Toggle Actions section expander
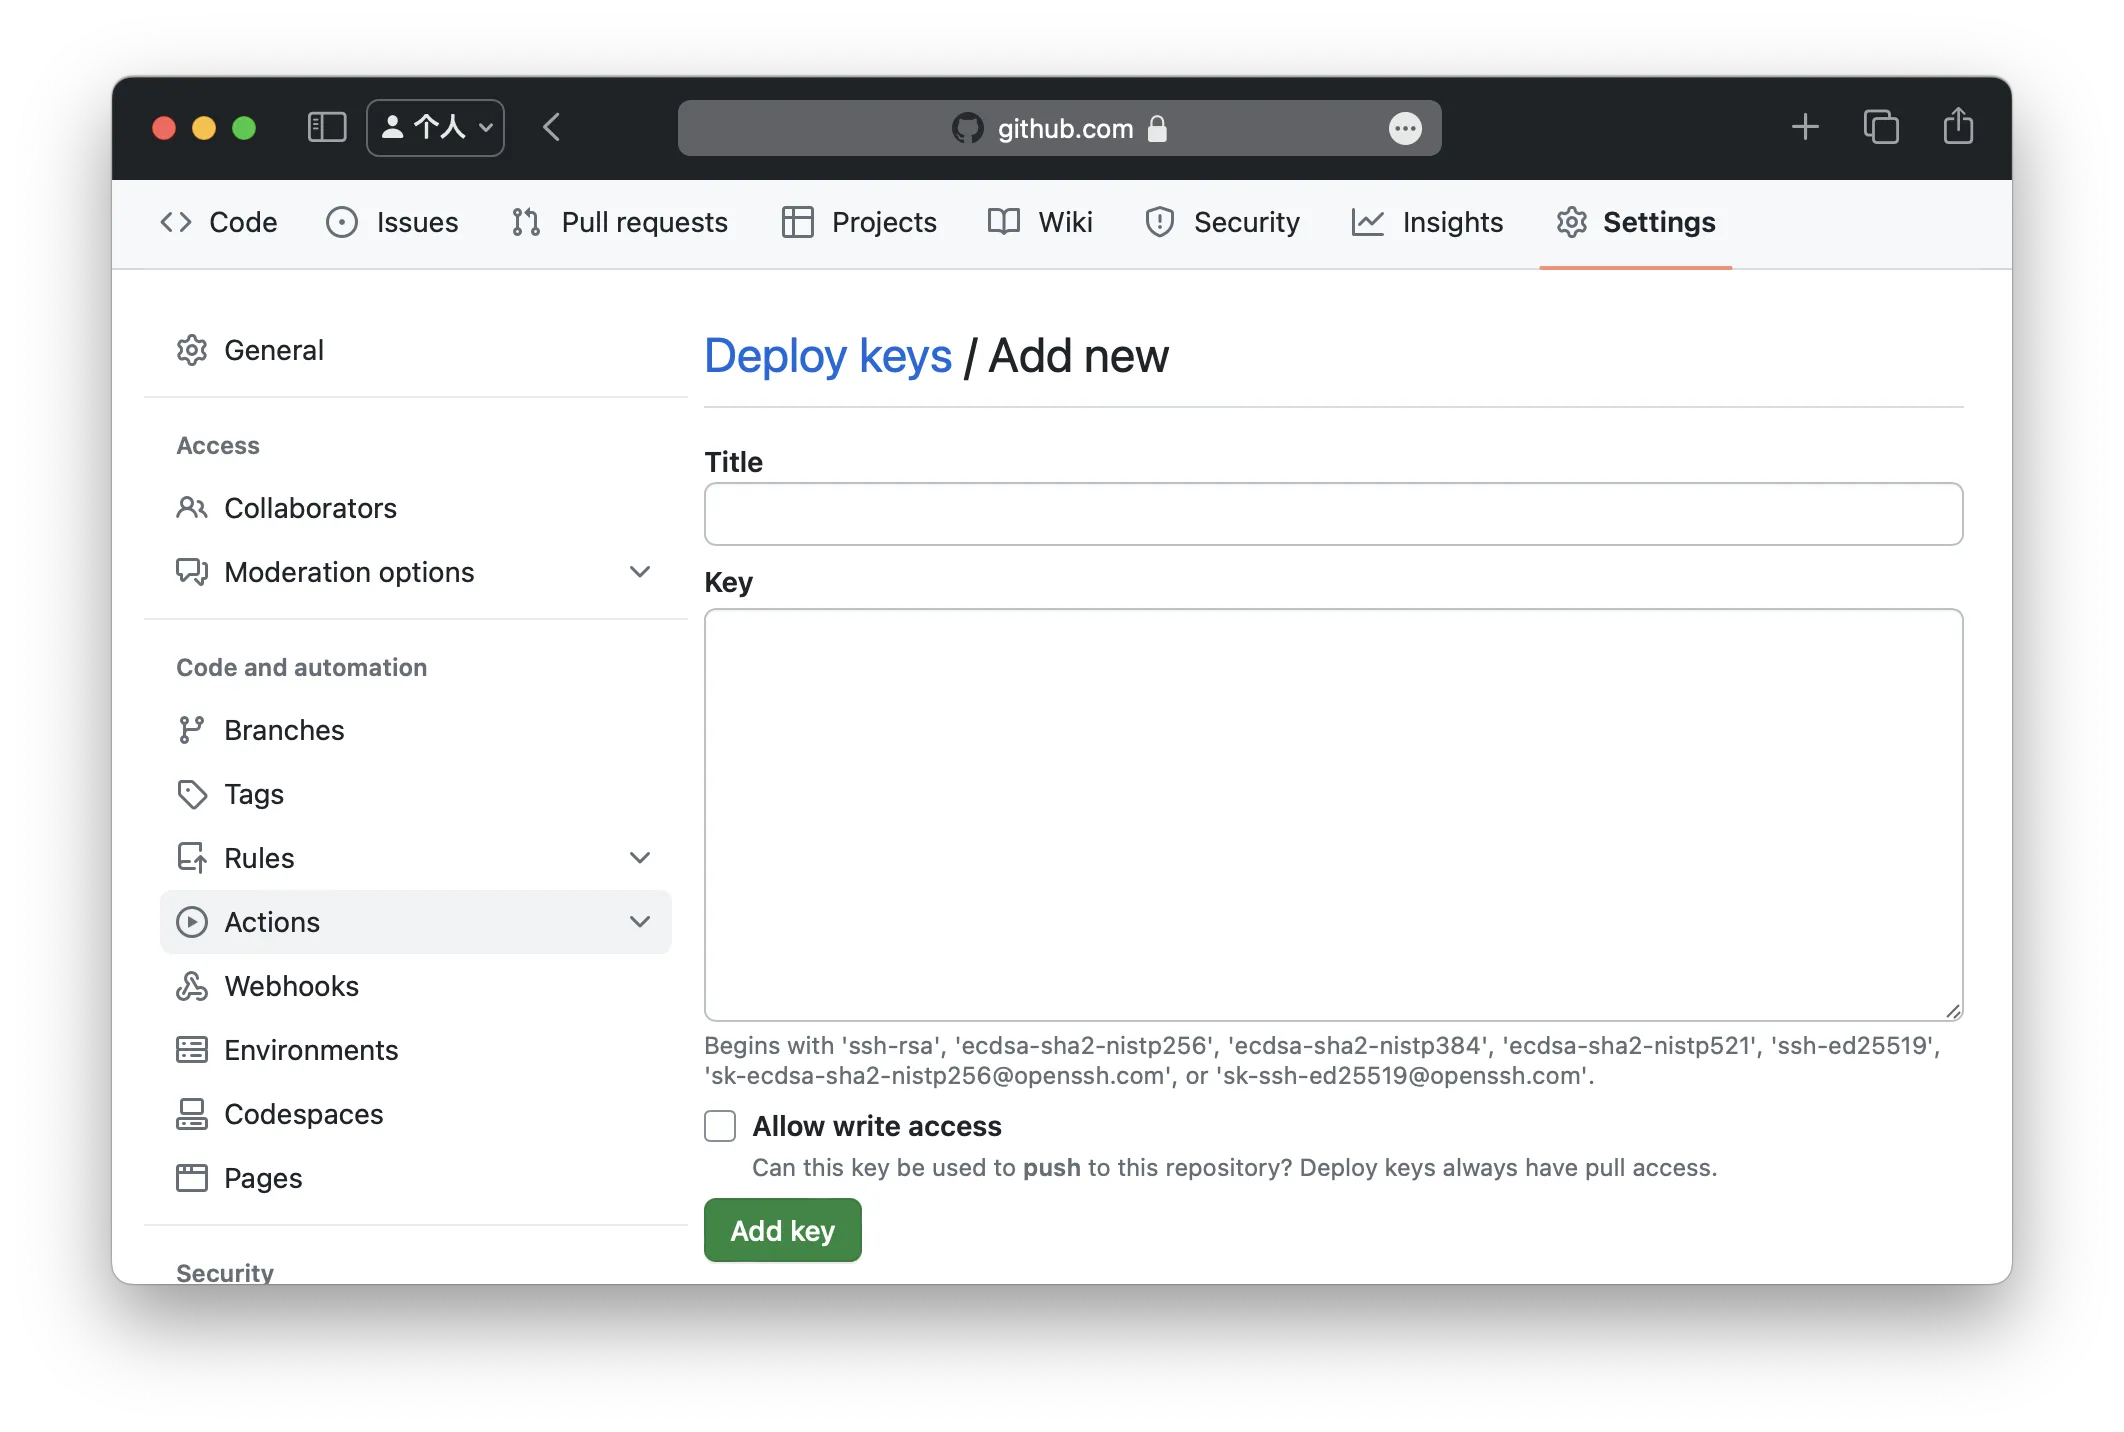 point(638,922)
